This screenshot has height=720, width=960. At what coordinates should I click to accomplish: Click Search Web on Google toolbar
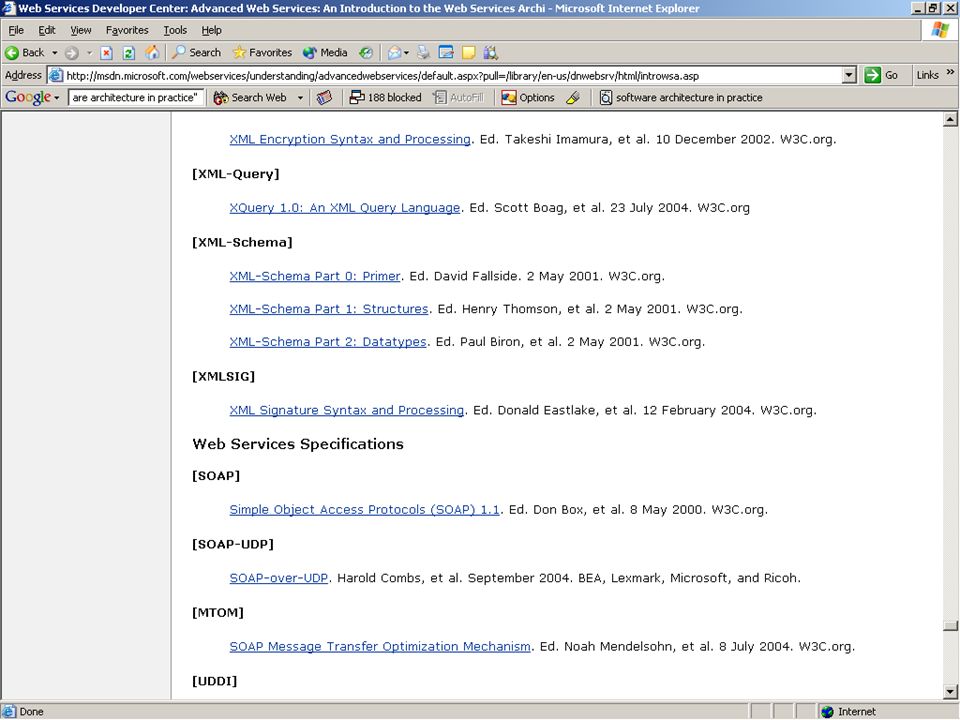pos(250,97)
